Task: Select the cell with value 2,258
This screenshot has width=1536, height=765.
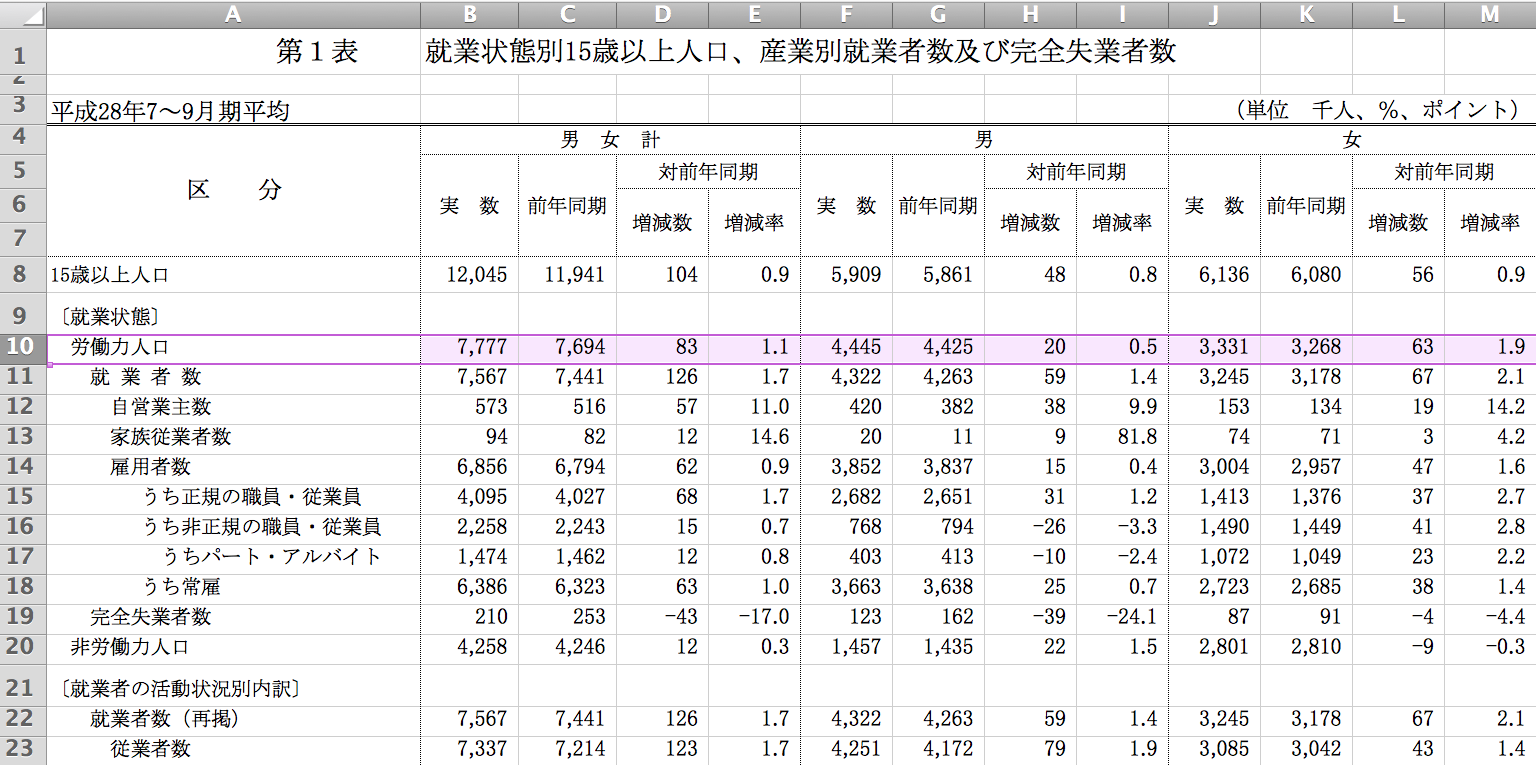Action: (x=469, y=527)
